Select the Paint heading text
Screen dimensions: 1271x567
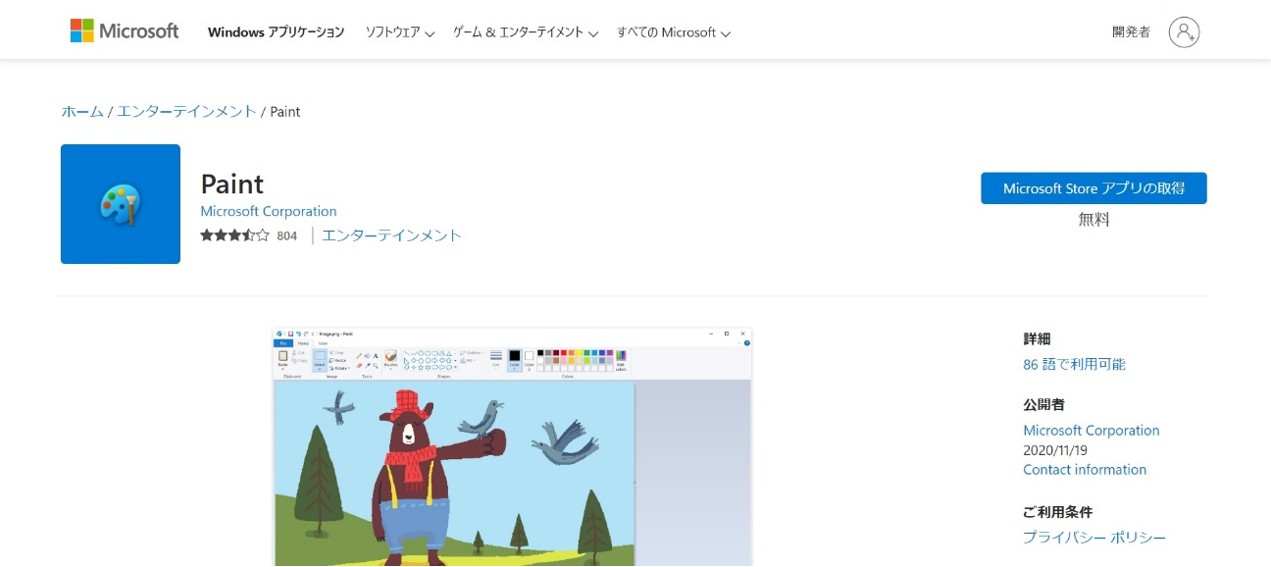click(x=232, y=184)
